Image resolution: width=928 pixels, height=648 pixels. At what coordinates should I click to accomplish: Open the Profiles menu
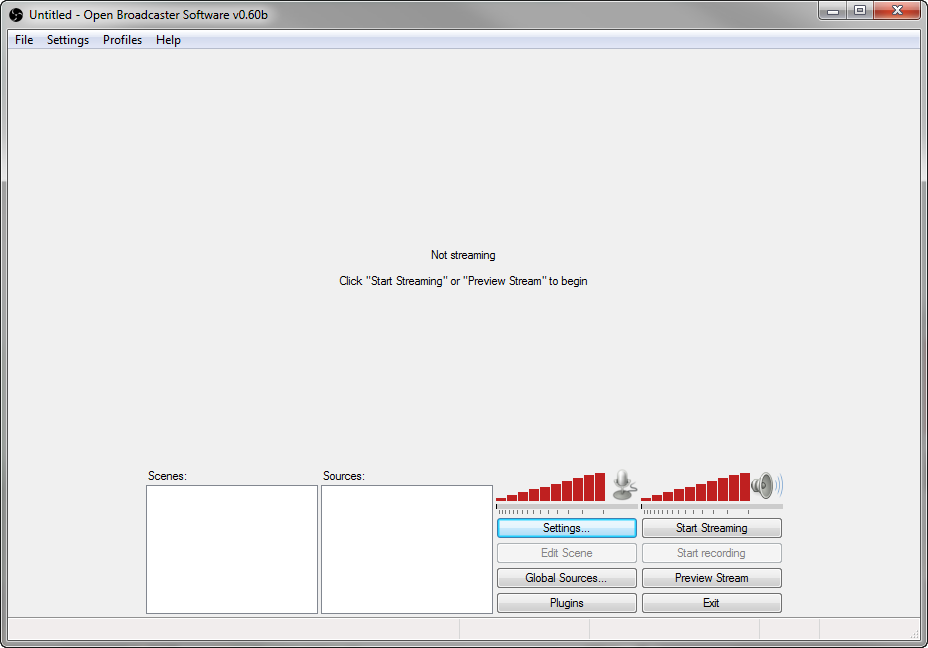pos(123,40)
